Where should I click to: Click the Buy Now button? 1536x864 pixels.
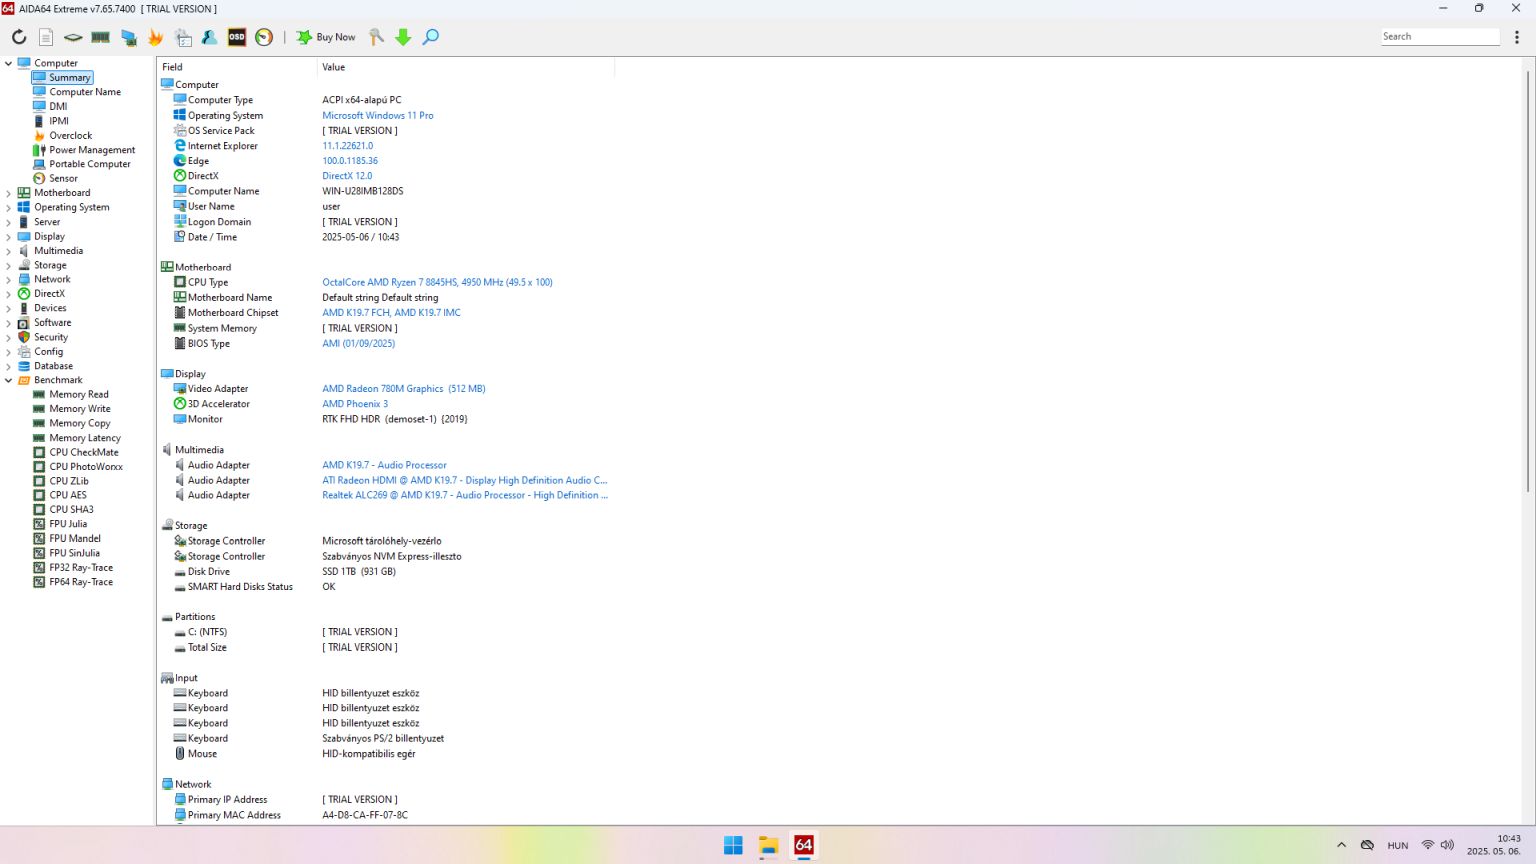click(x=326, y=37)
